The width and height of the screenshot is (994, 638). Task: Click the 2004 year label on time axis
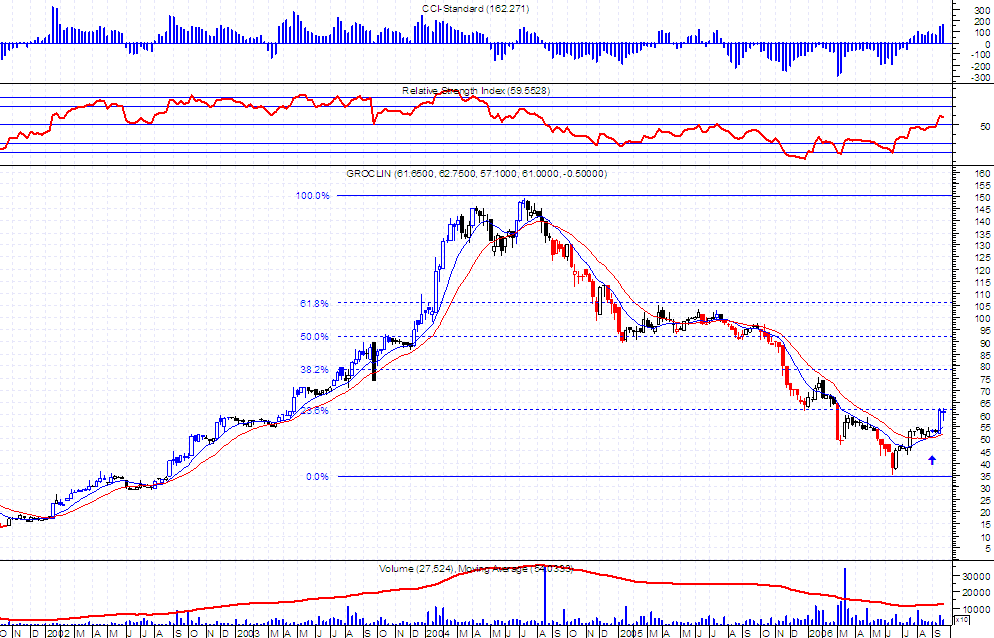[436, 633]
